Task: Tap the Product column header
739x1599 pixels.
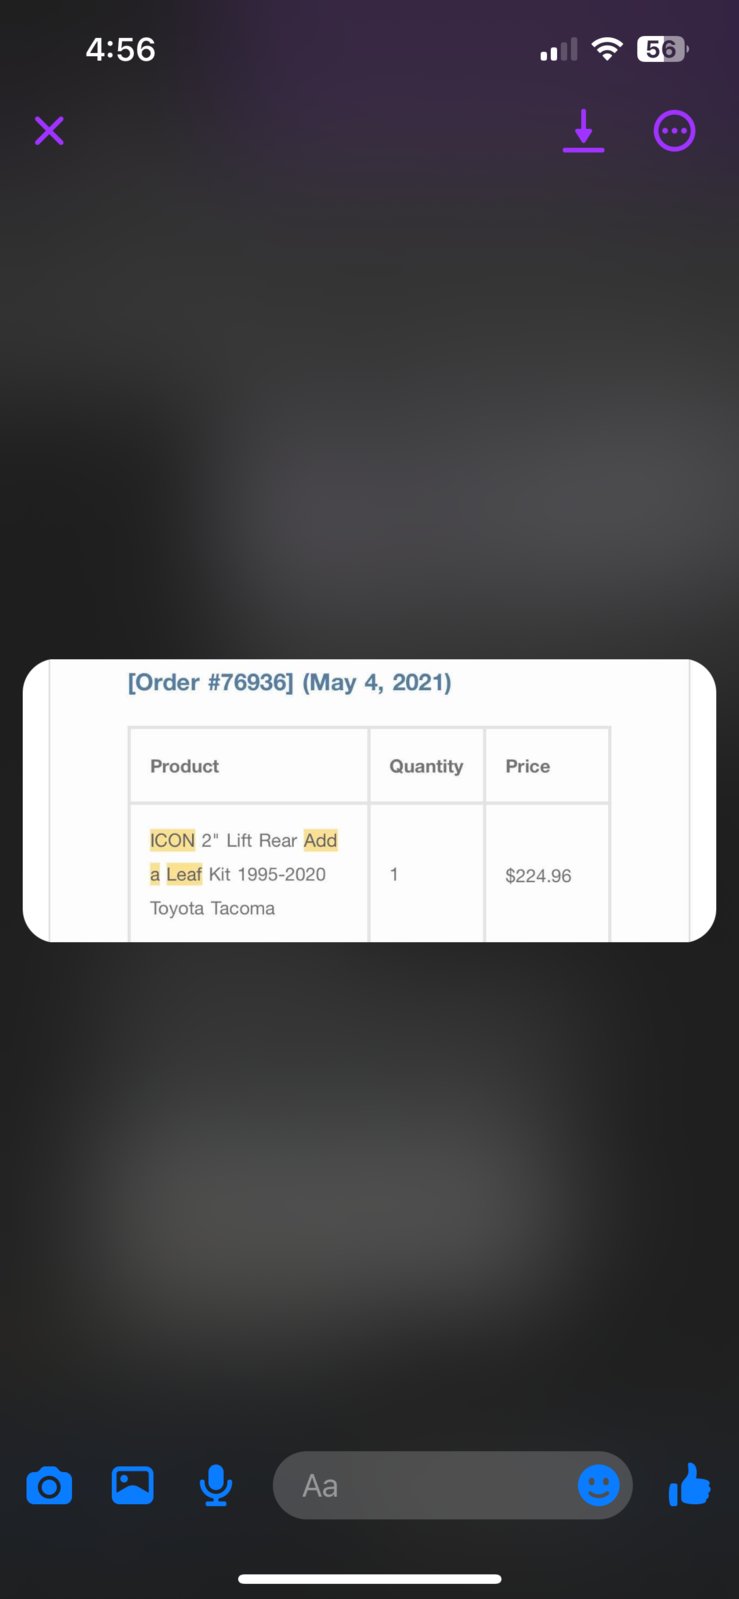Action: (x=184, y=766)
